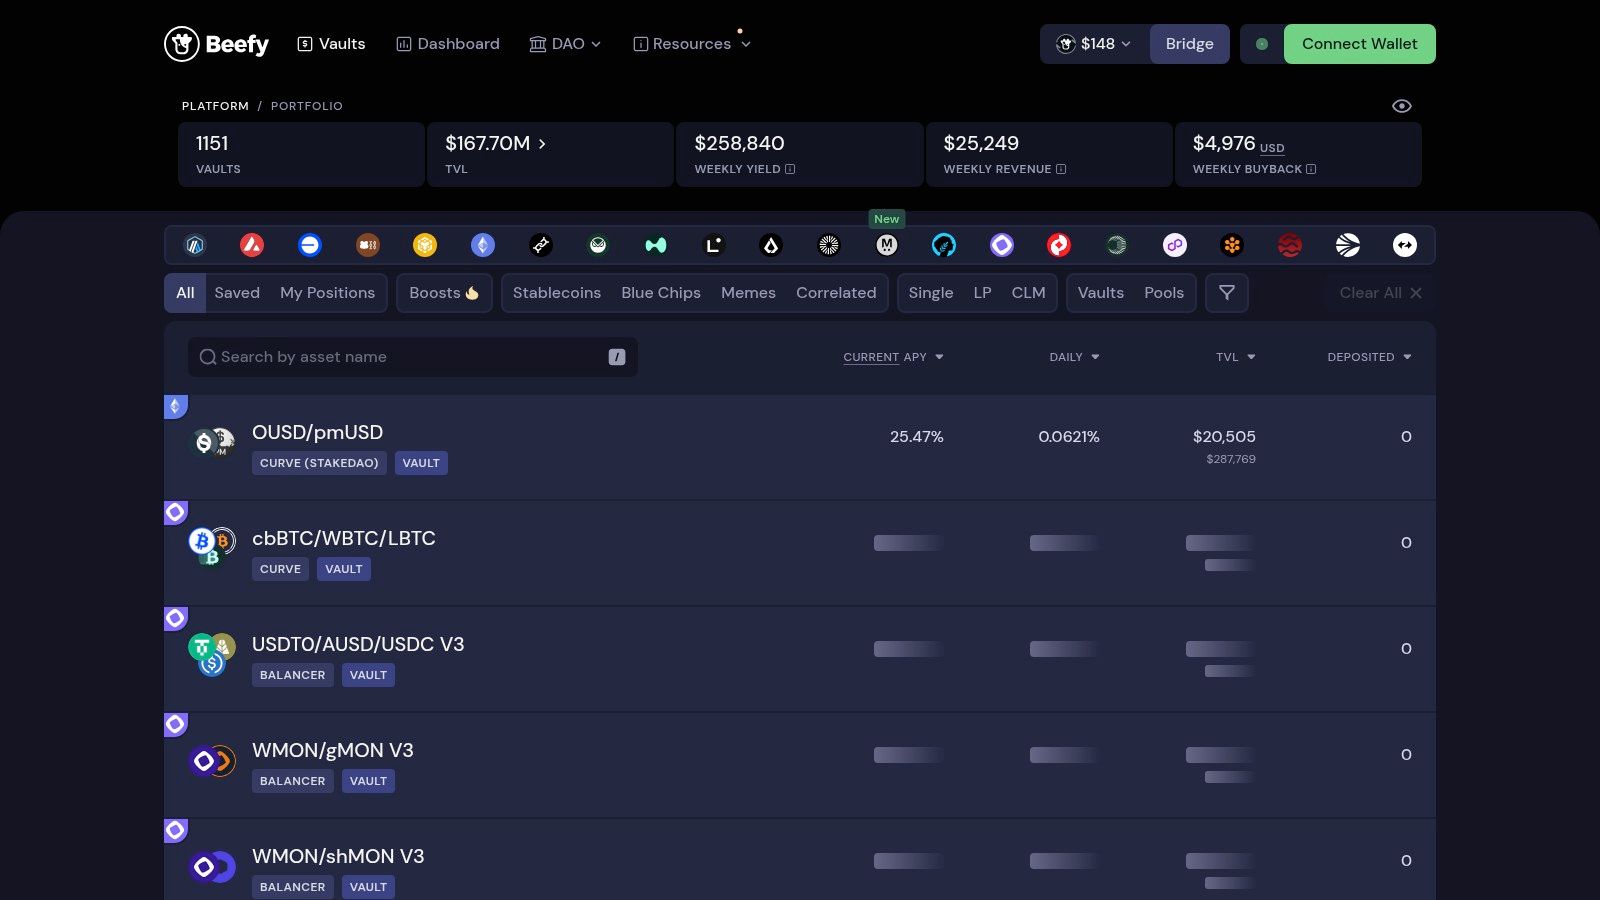Filter by Vaults strategy type
1600x900 pixels.
click(1100, 293)
